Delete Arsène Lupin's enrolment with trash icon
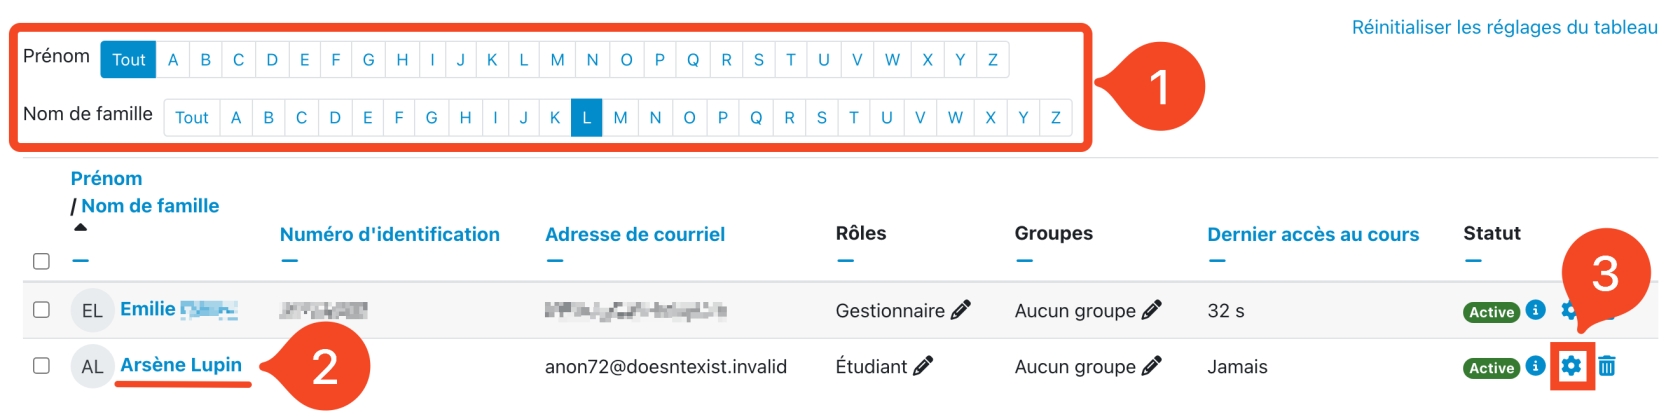The height and width of the screenshot is (412, 1680). pos(1606,366)
